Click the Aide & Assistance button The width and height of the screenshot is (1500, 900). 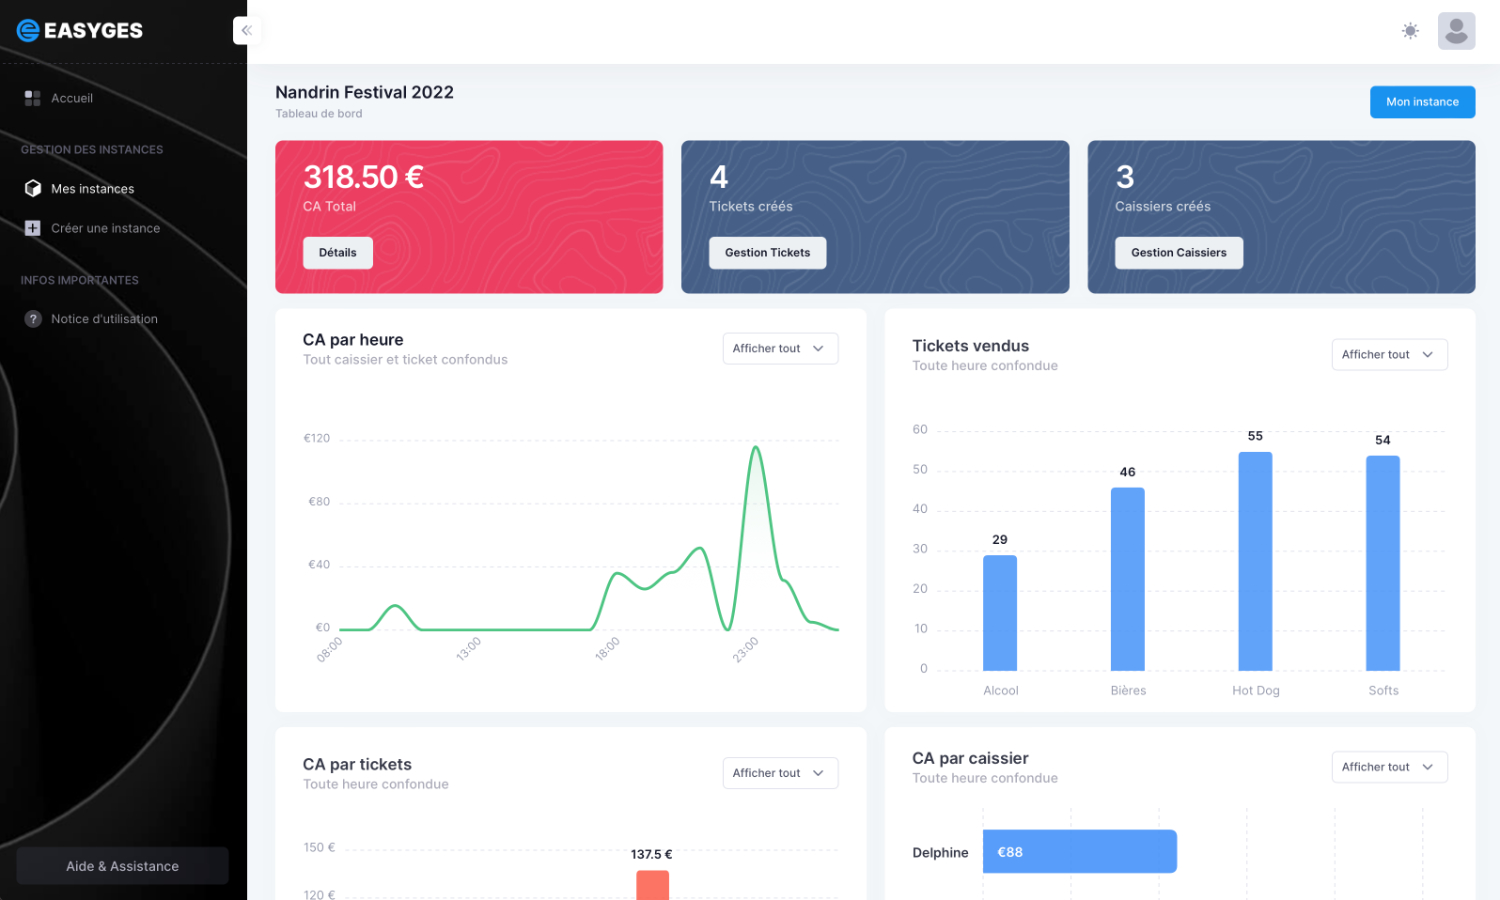click(x=122, y=866)
